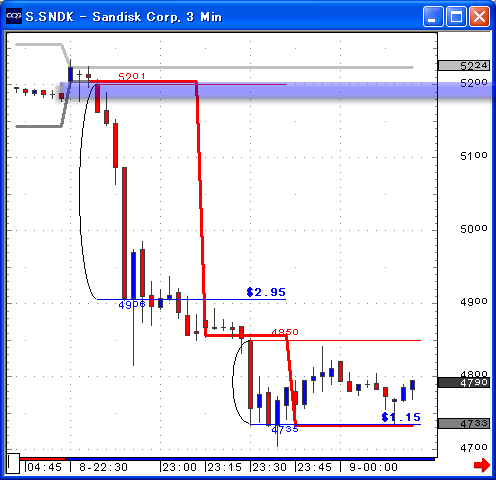Click the 23:00 time axis label
This screenshot has height=480, width=496.
point(180,467)
